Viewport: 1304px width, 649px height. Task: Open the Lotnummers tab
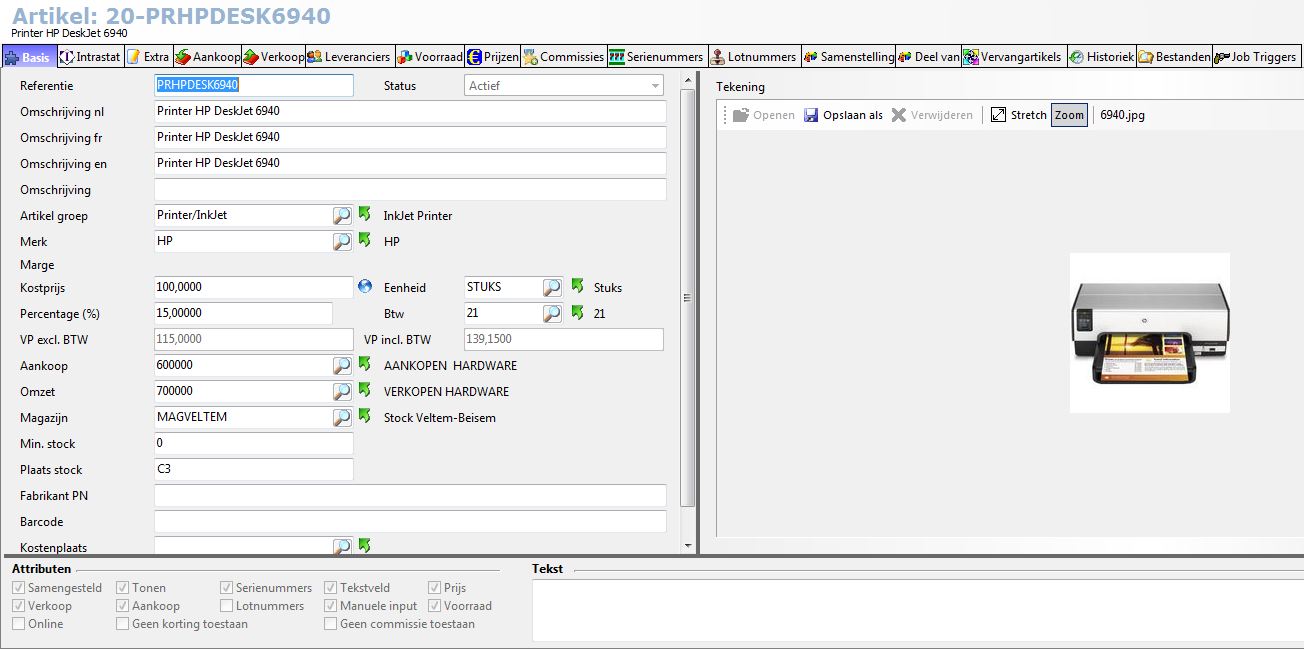pos(754,57)
